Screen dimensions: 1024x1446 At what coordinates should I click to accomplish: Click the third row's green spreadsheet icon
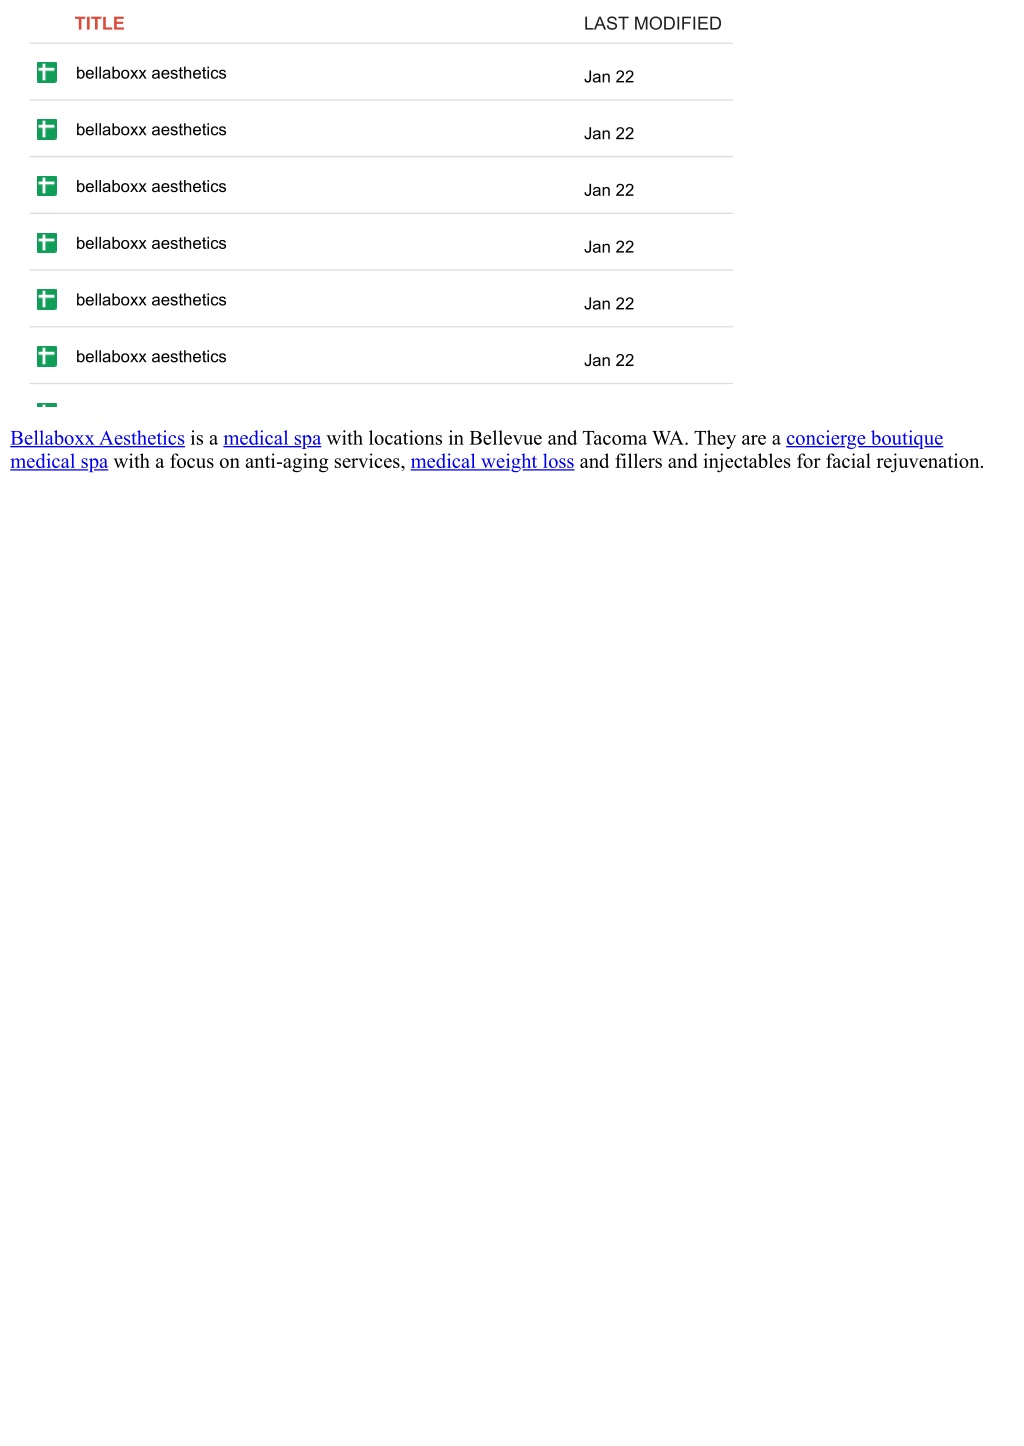pos(47,186)
